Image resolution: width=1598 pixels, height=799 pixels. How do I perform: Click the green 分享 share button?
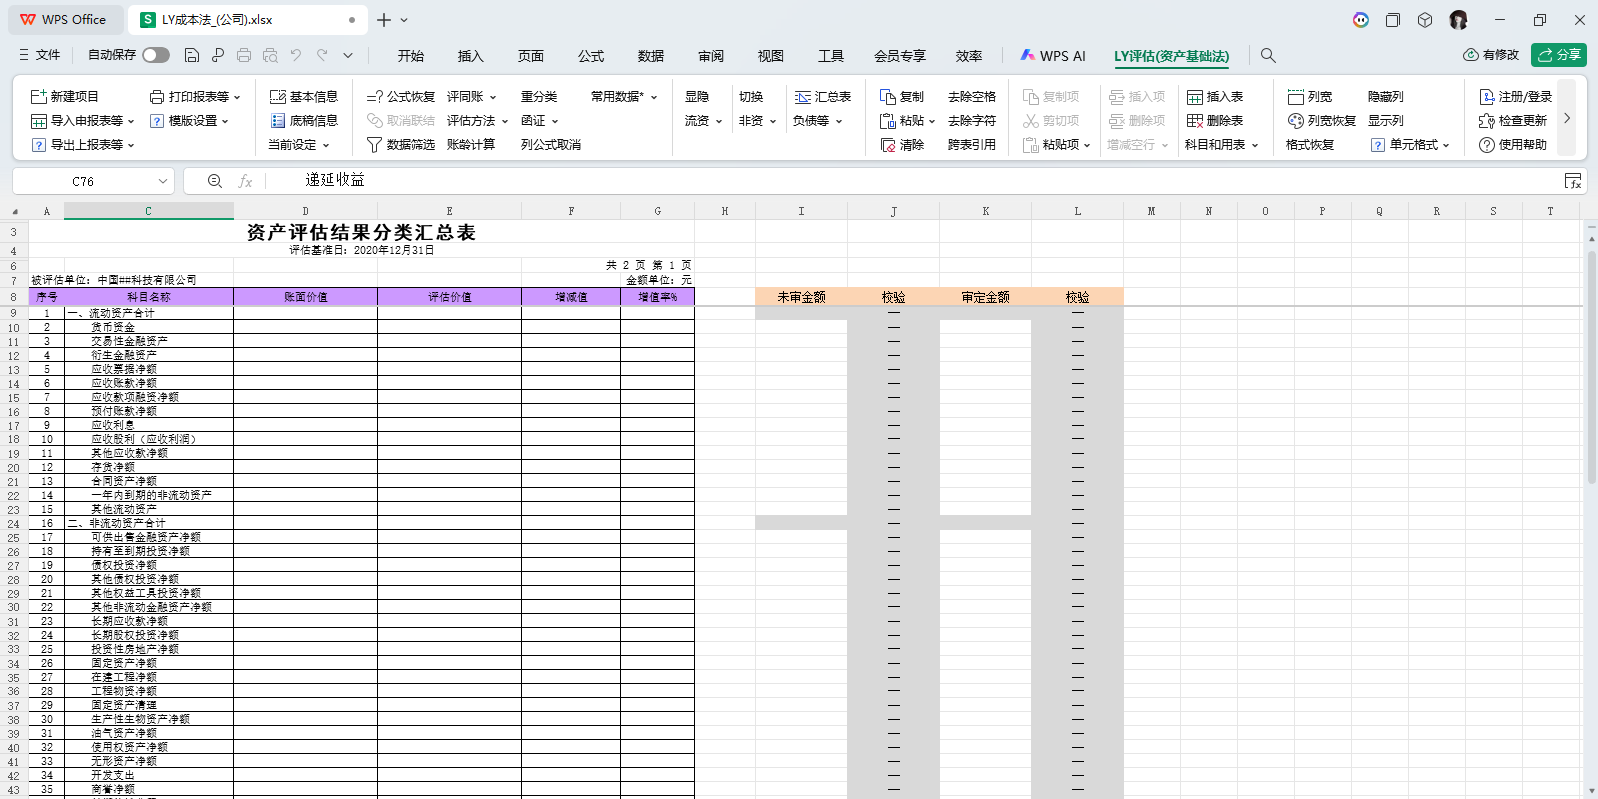pos(1559,55)
